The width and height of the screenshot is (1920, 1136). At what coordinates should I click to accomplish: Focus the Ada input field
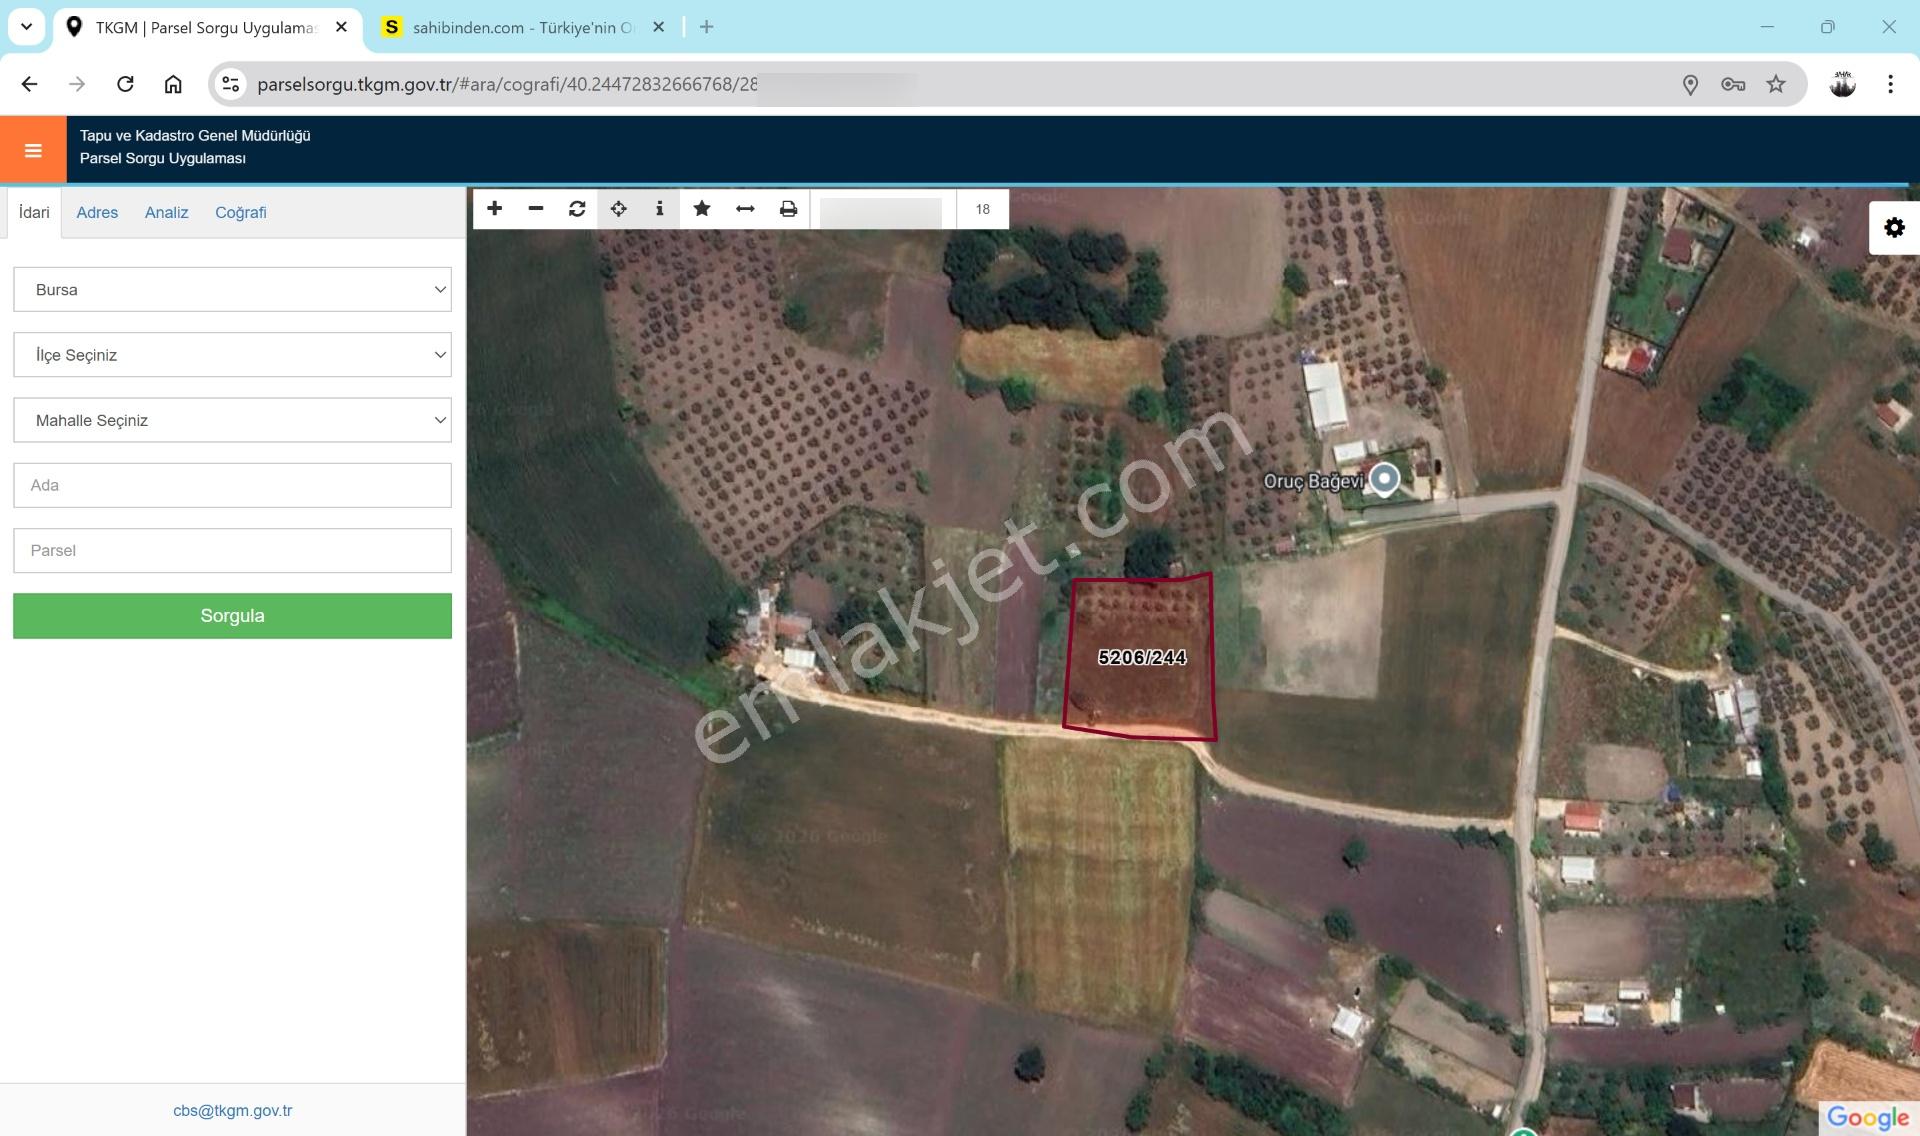pyautogui.click(x=232, y=485)
